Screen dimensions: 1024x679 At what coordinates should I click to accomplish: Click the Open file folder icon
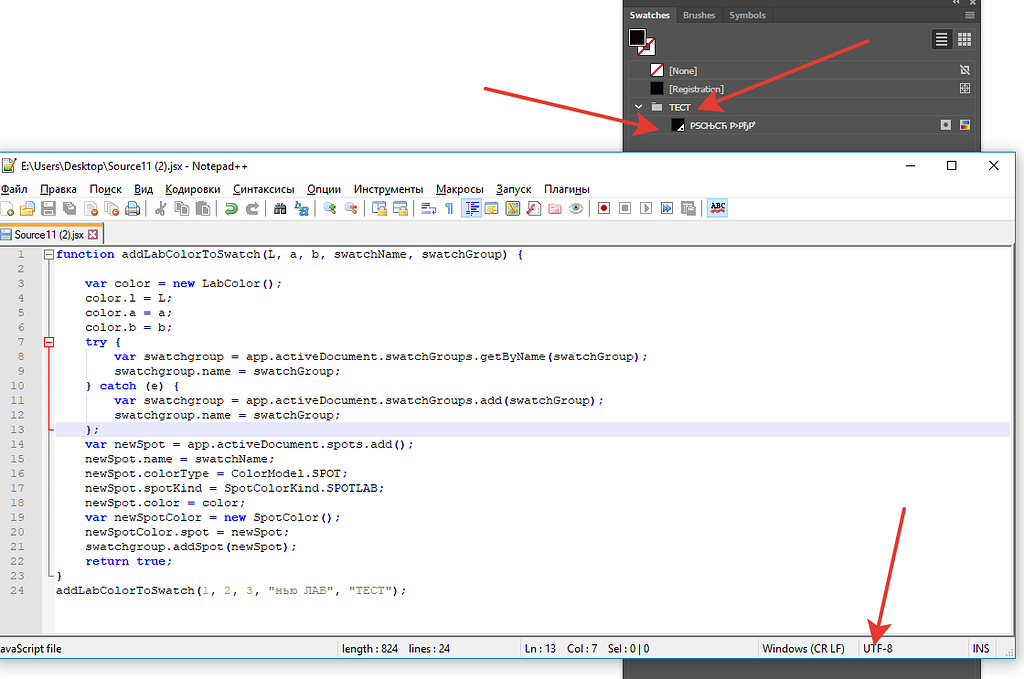click(27, 208)
